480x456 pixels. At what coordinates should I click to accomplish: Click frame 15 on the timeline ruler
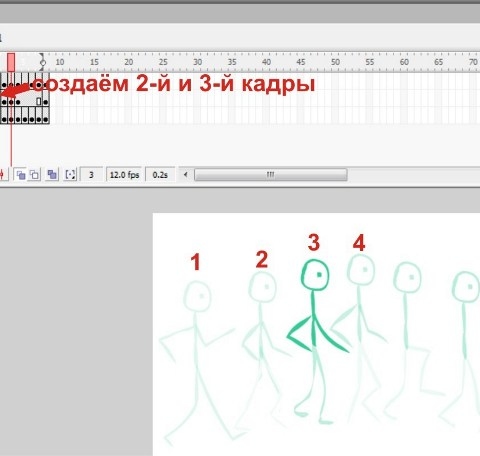94,62
